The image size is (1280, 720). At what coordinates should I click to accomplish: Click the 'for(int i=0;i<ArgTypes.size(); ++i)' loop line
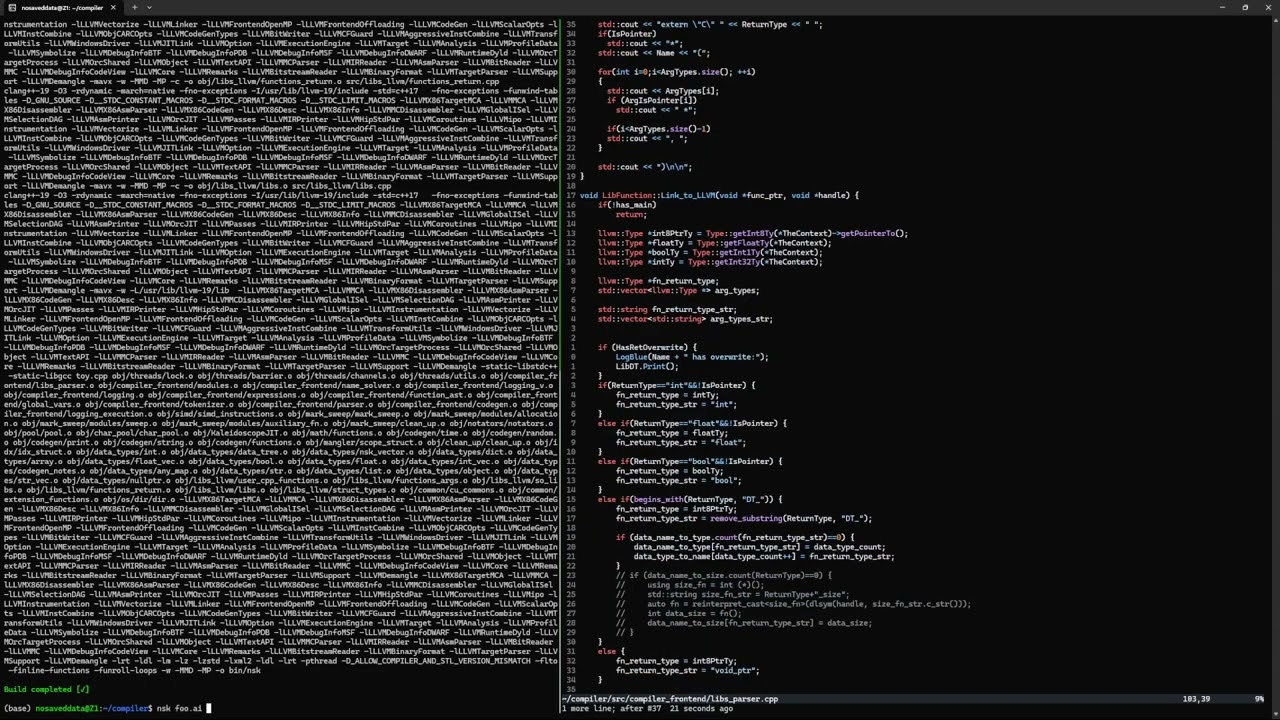[677, 72]
